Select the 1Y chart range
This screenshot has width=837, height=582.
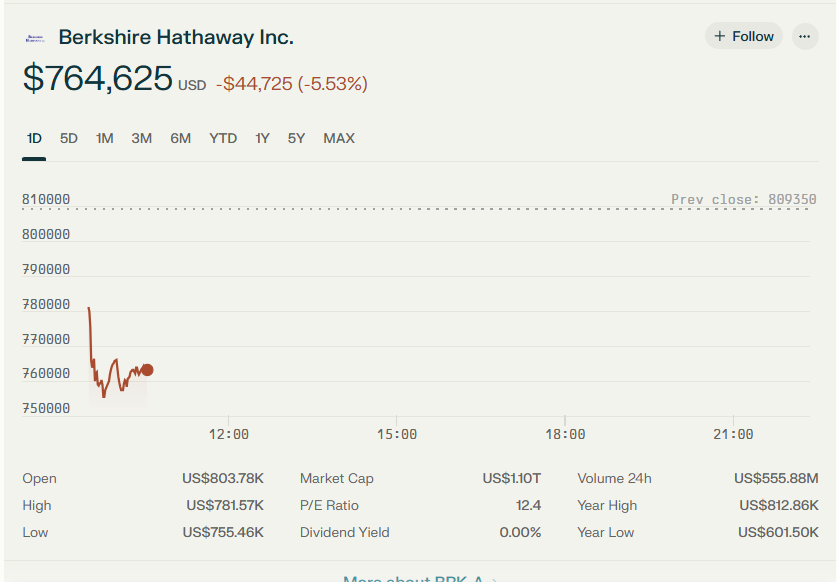pyautogui.click(x=262, y=138)
